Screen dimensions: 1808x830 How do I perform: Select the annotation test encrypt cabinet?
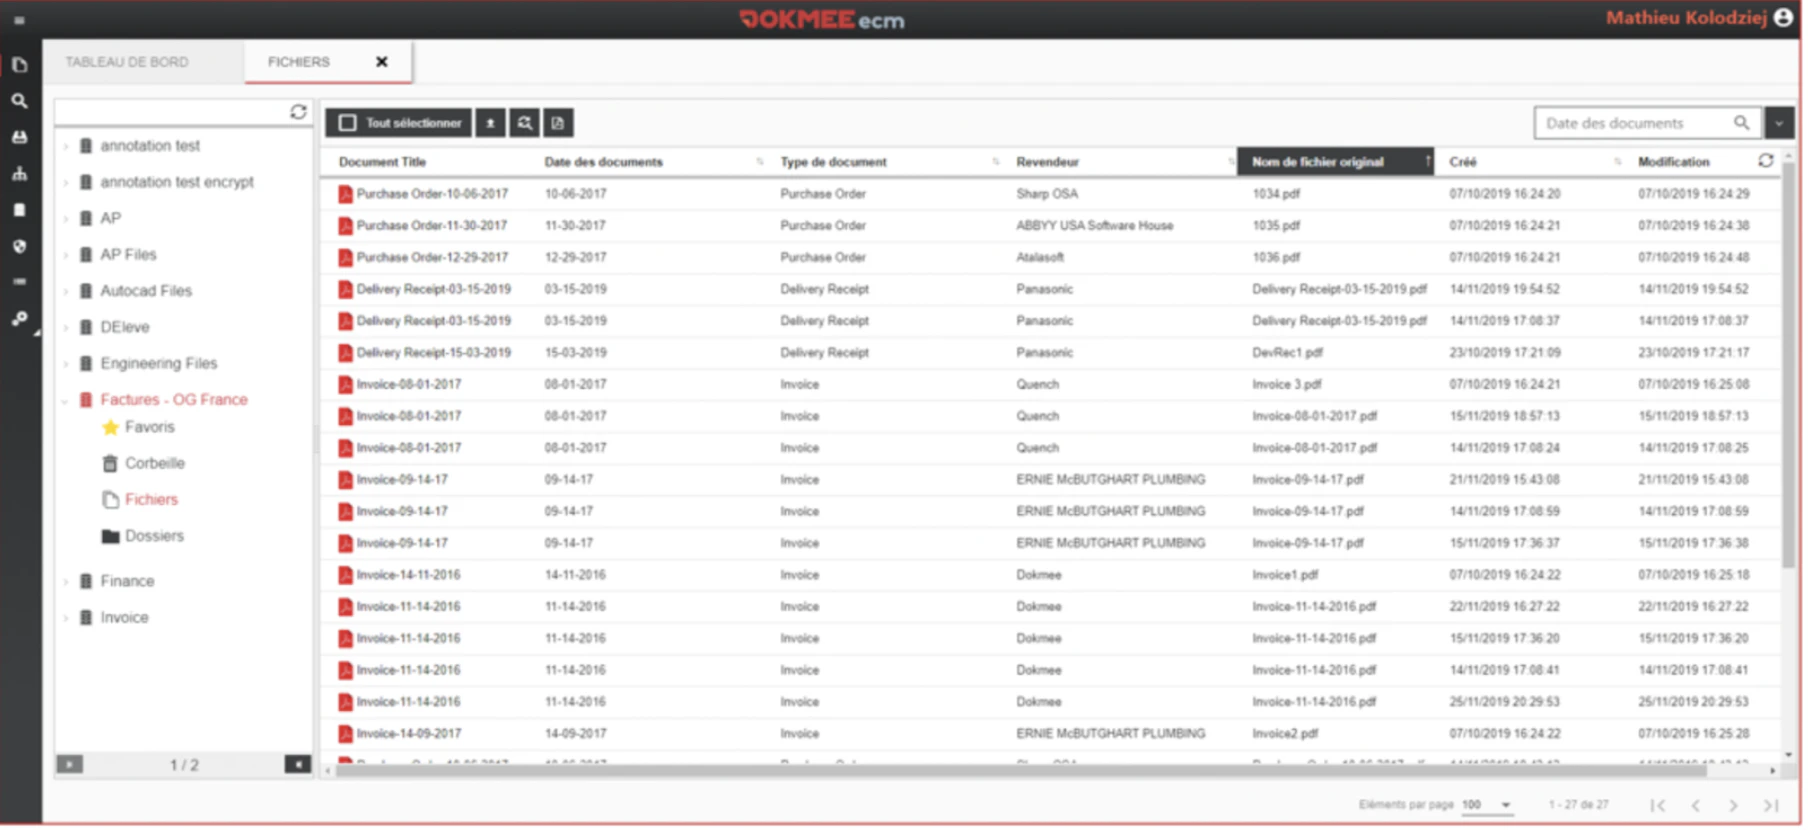[x=177, y=183]
